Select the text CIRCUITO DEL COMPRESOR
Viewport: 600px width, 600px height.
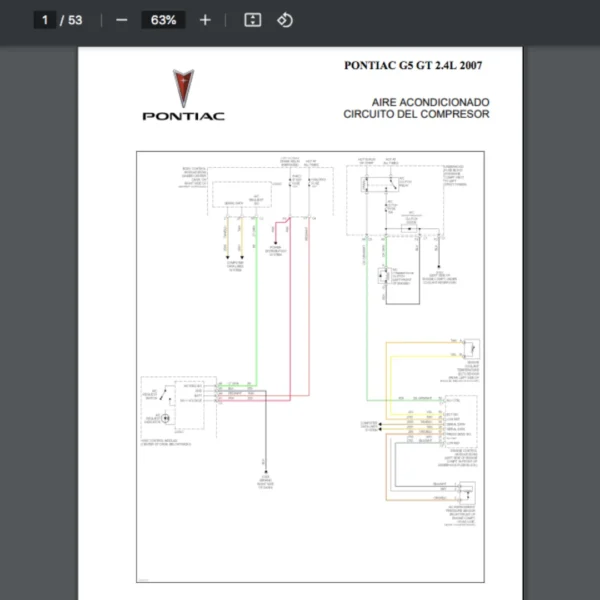pyautogui.click(x=416, y=114)
